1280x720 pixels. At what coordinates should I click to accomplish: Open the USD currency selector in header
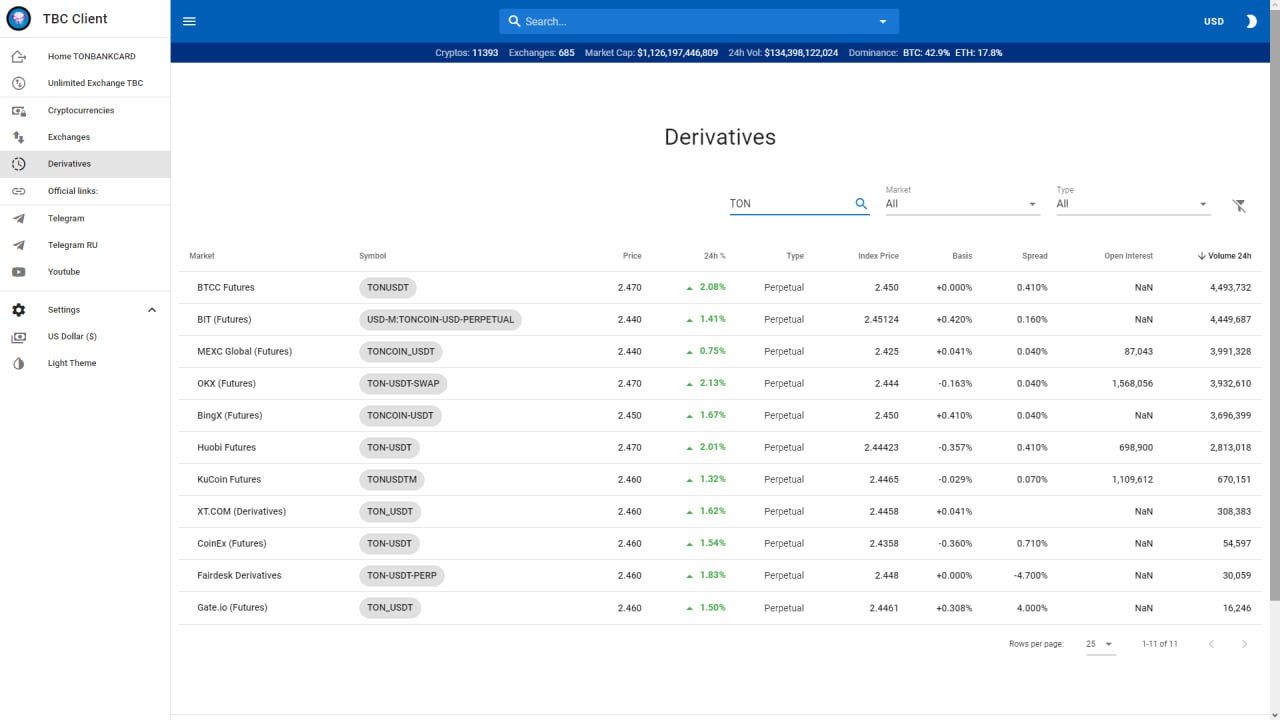click(1213, 21)
